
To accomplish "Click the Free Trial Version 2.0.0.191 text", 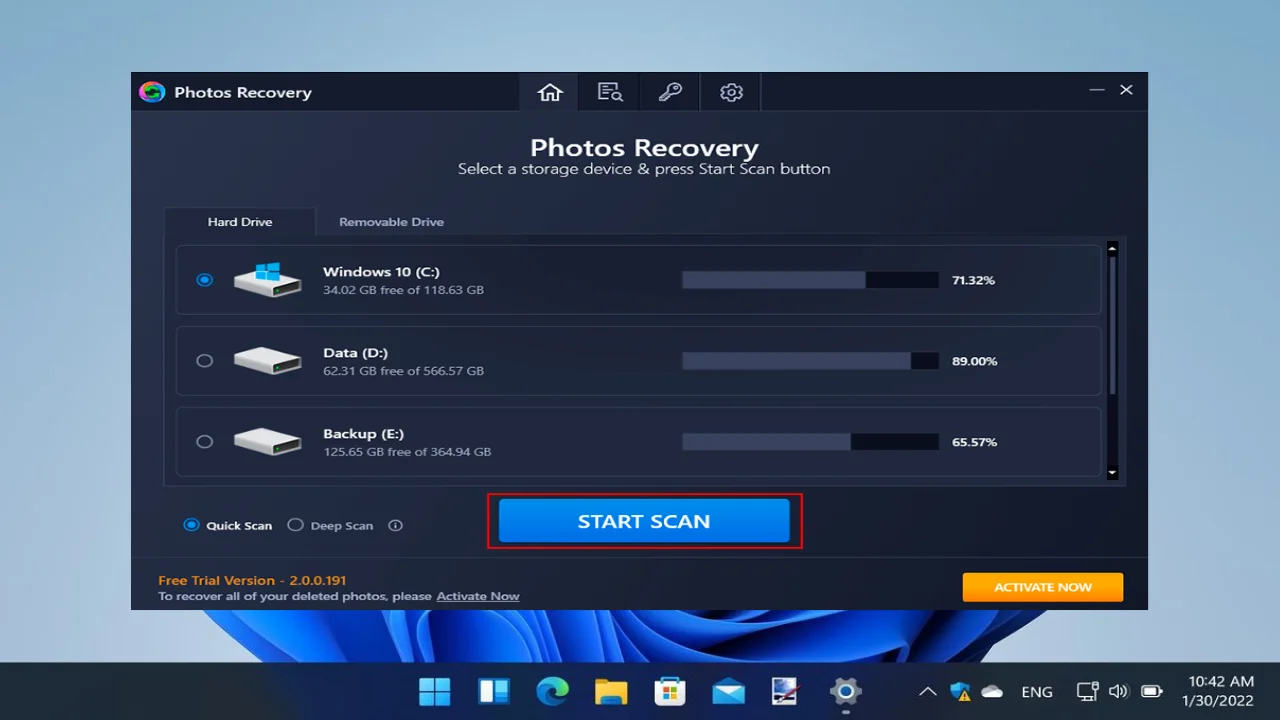I will (252, 580).
